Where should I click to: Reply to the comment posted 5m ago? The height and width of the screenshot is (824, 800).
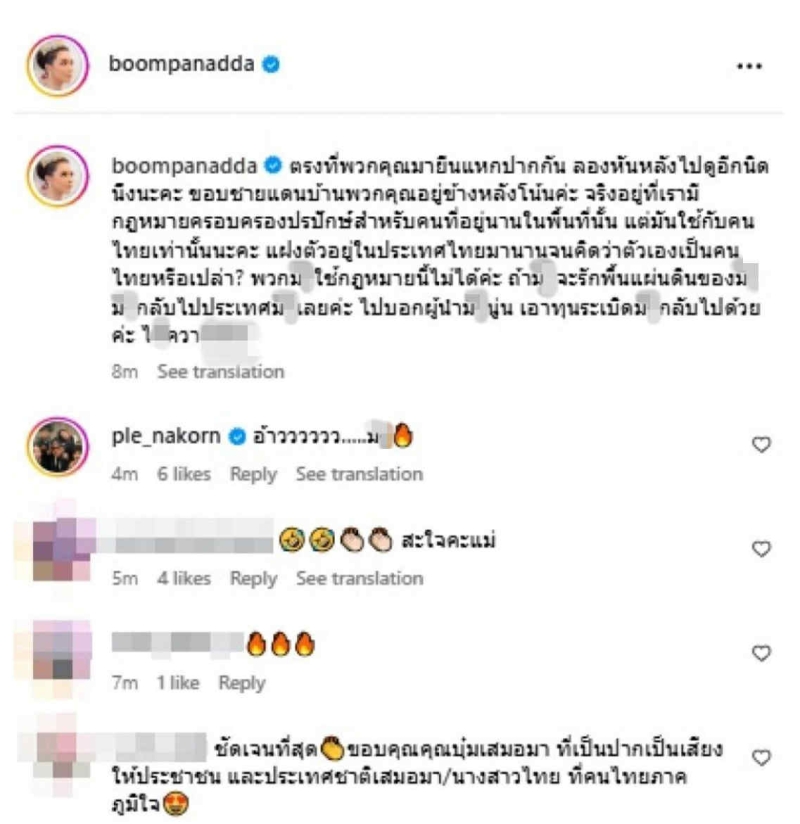coord(253,579)
